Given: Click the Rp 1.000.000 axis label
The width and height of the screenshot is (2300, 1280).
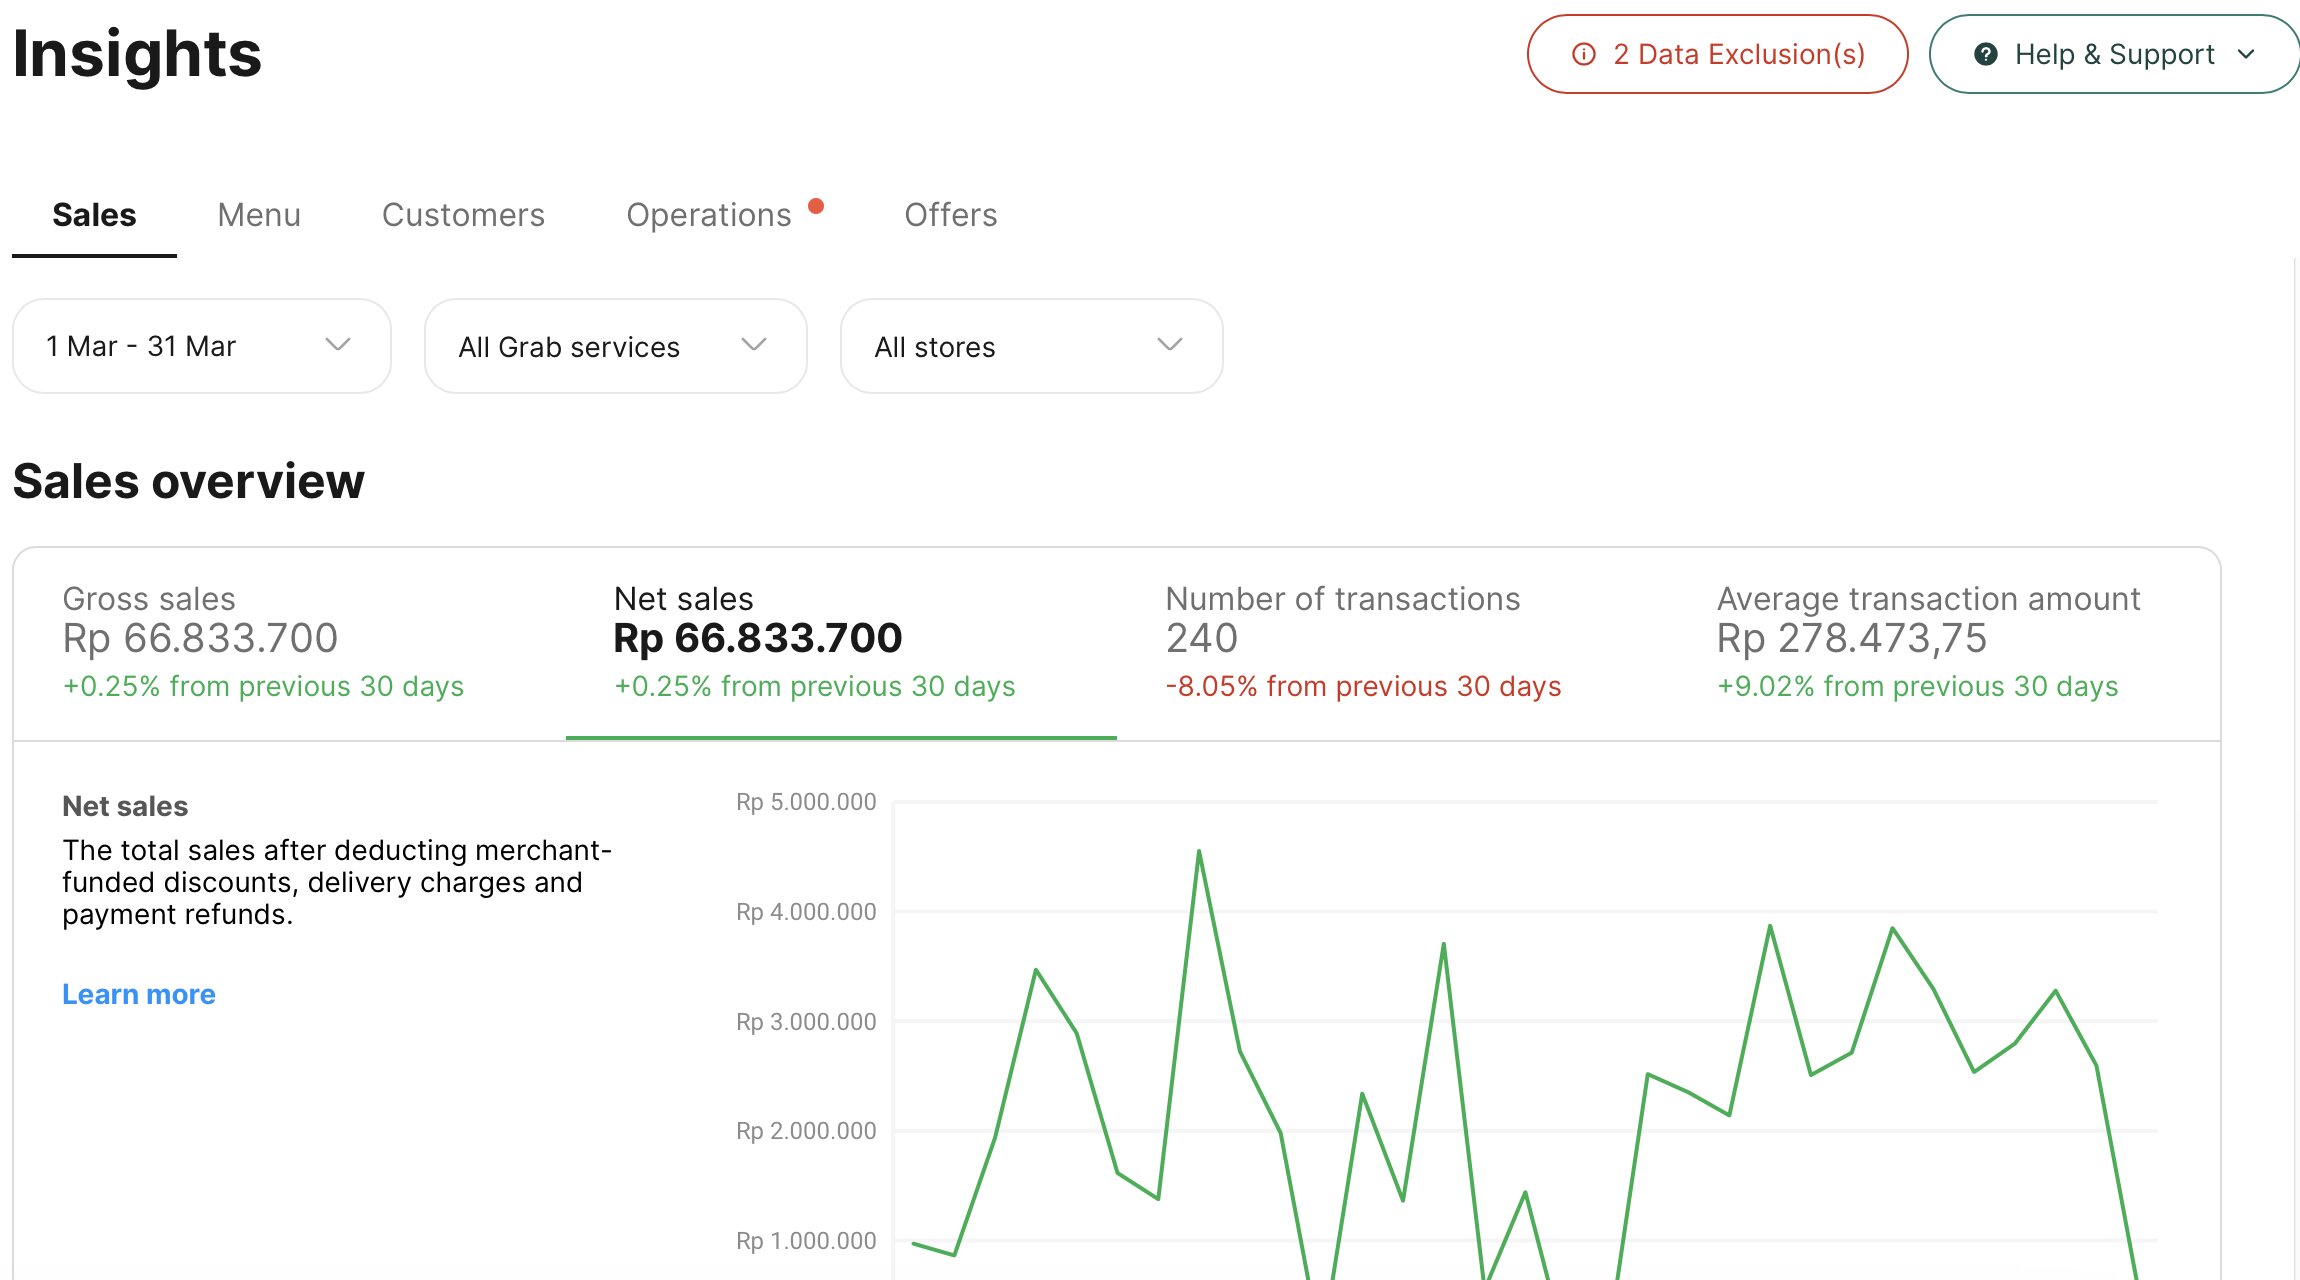Looking at the screenshot, I should 806,1241.
